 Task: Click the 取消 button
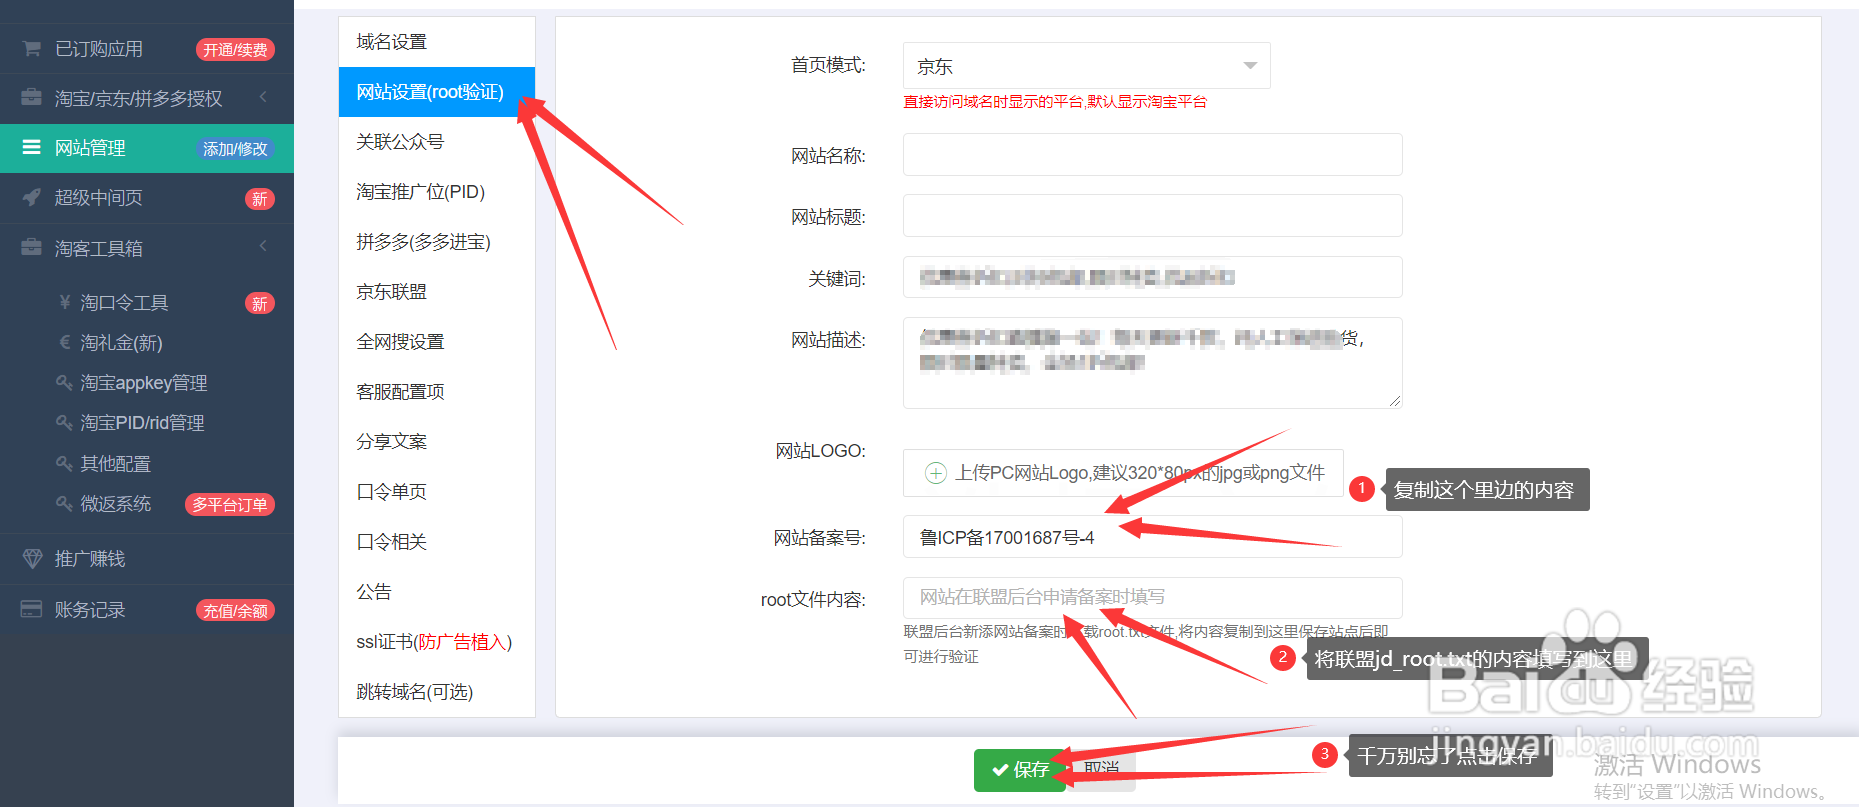pyautogui.click(x=1101, y=769)
